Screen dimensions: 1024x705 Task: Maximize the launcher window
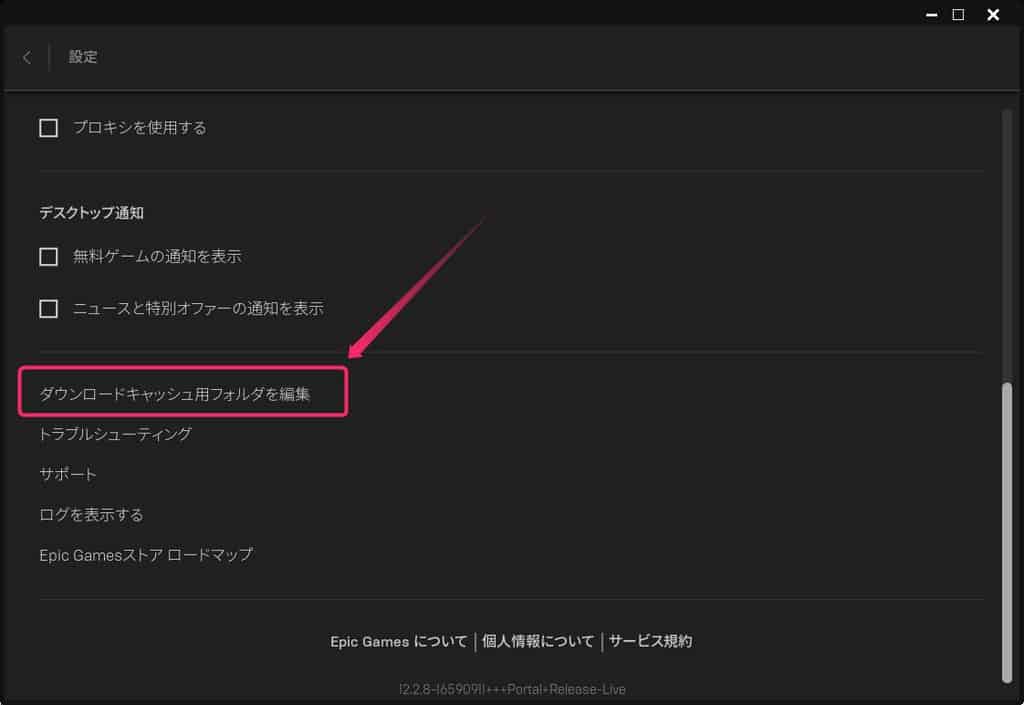tap(958, 14)
